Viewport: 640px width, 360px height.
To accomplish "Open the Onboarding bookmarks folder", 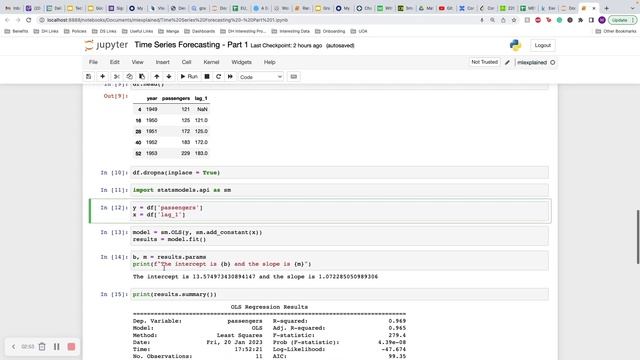I will pos(330,31).
